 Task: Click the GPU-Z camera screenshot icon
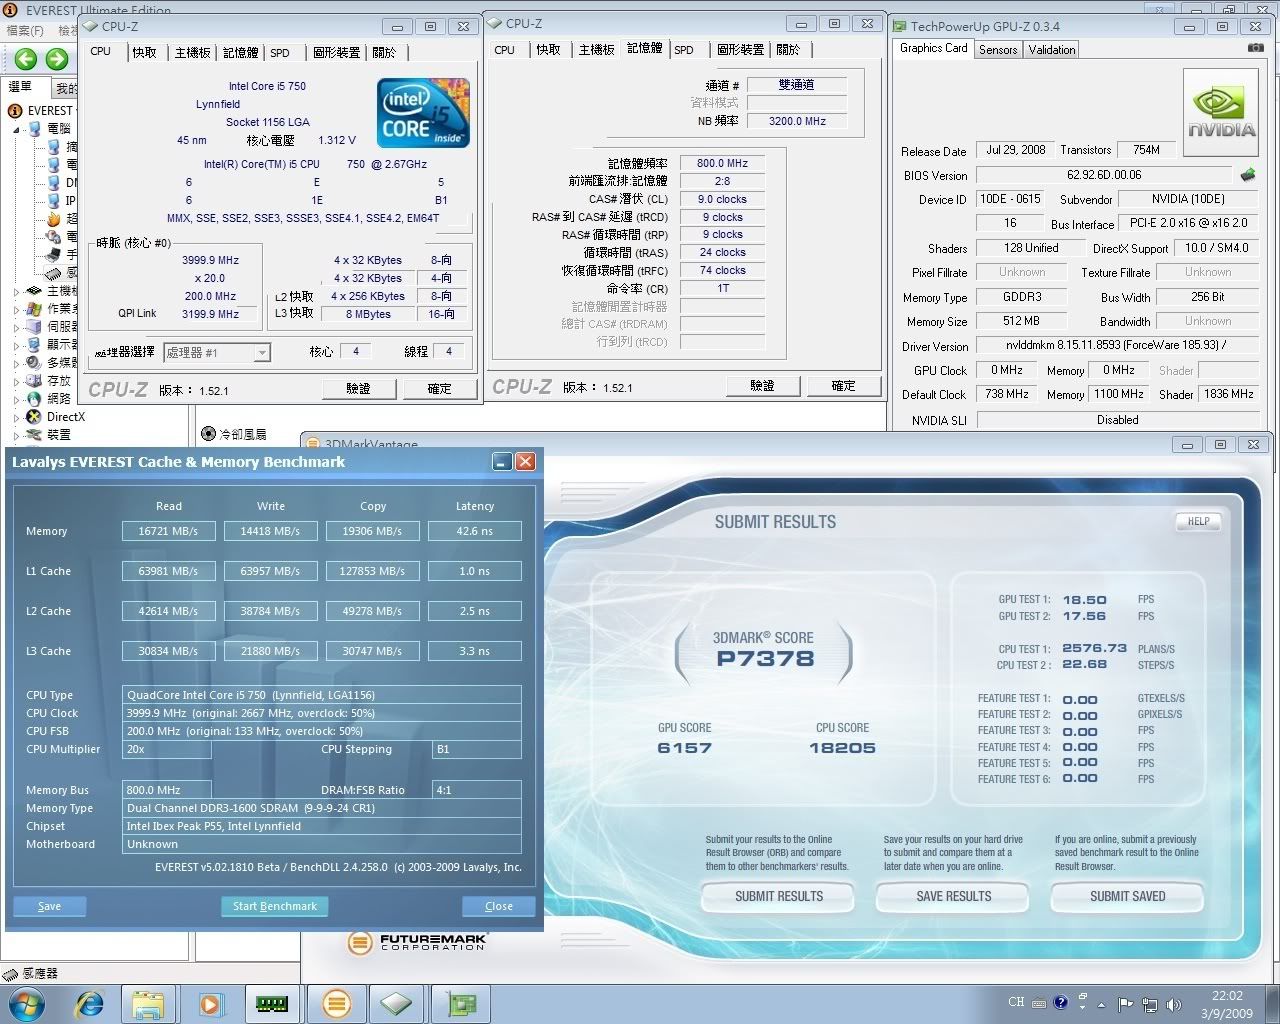1255,48
